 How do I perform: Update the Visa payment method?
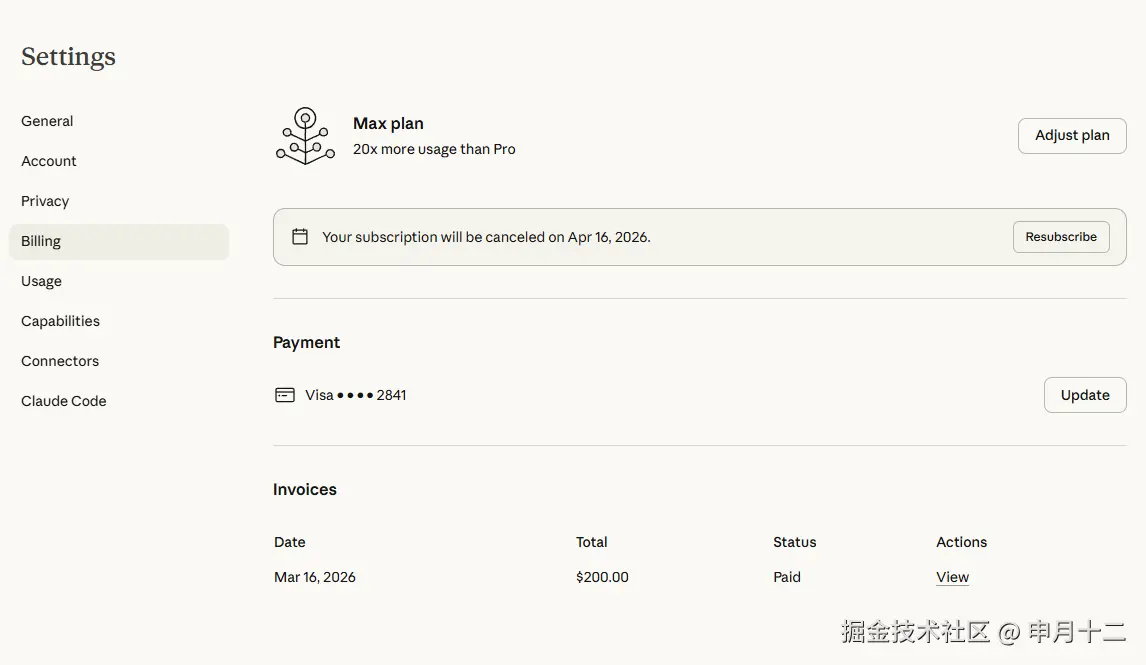pos(1085,395)
